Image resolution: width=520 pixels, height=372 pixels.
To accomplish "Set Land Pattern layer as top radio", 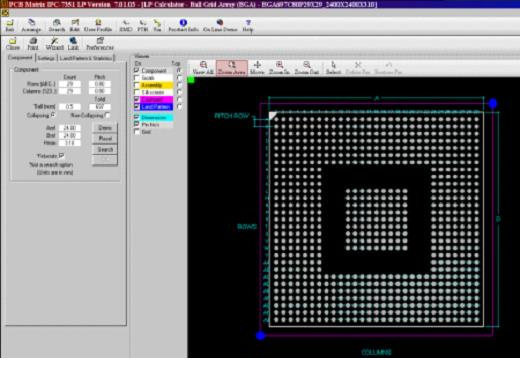I will coord(179,107).
